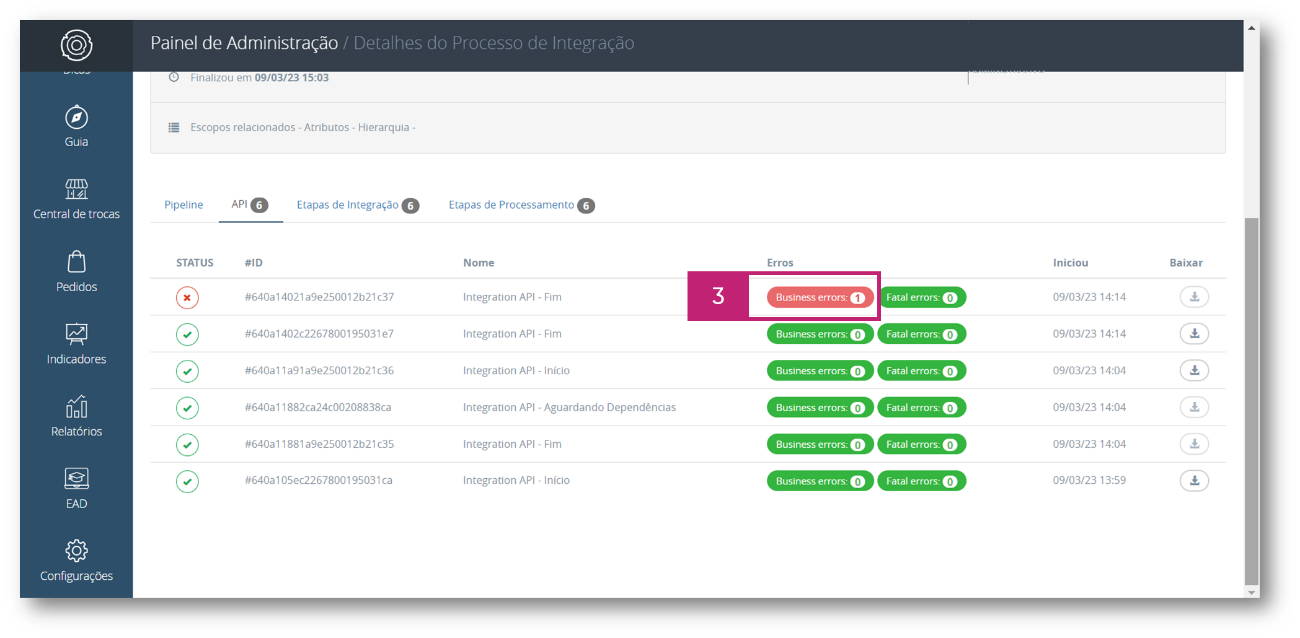Click the scrollbar up arrow
This screenshot has width=1300, height=638.
coord(1251,27)
